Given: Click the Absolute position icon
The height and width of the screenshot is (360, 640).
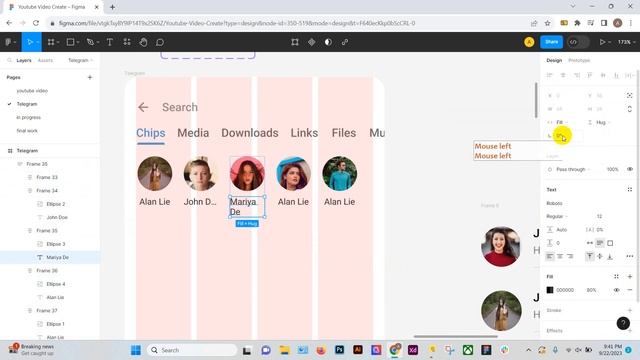Looking at the screenshot, I should coord(629,96).
